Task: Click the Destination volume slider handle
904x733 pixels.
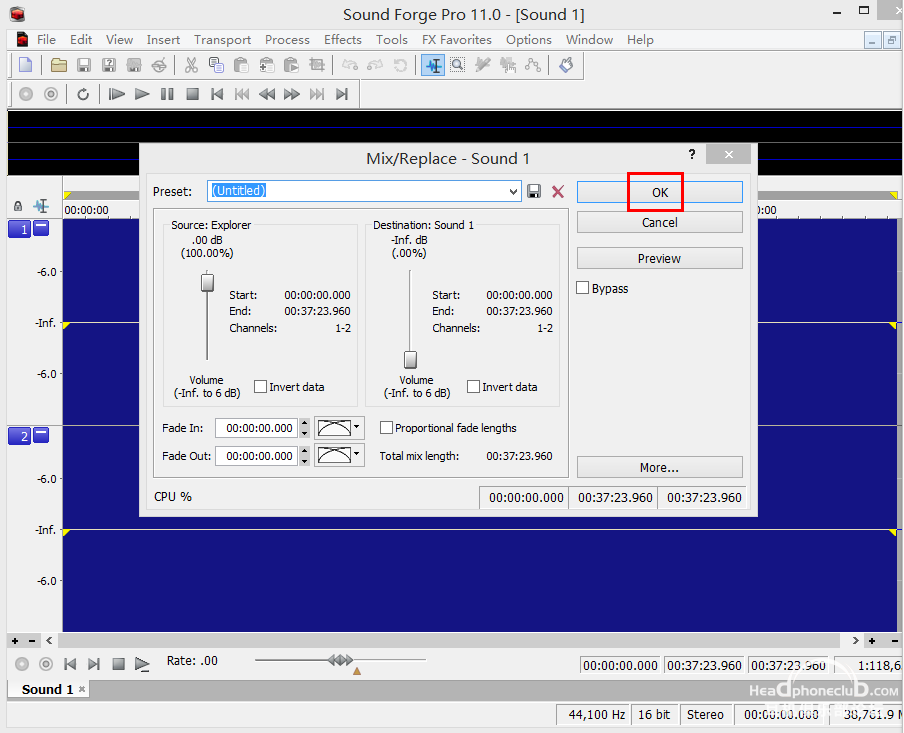Action: (x=410, y=359)
